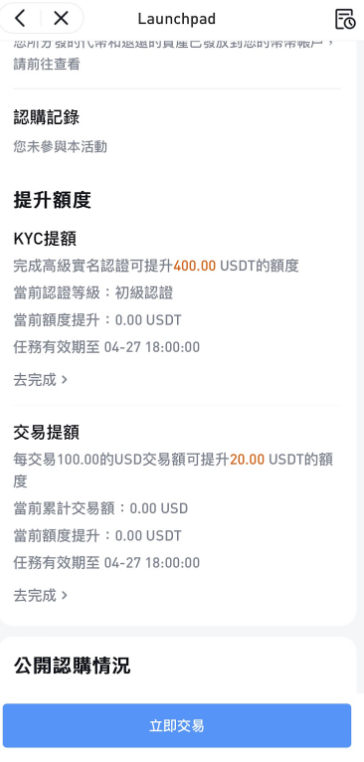Click 去完成 under KYC提額
This screenshot has height=762, width=364.
coord(35,380)
